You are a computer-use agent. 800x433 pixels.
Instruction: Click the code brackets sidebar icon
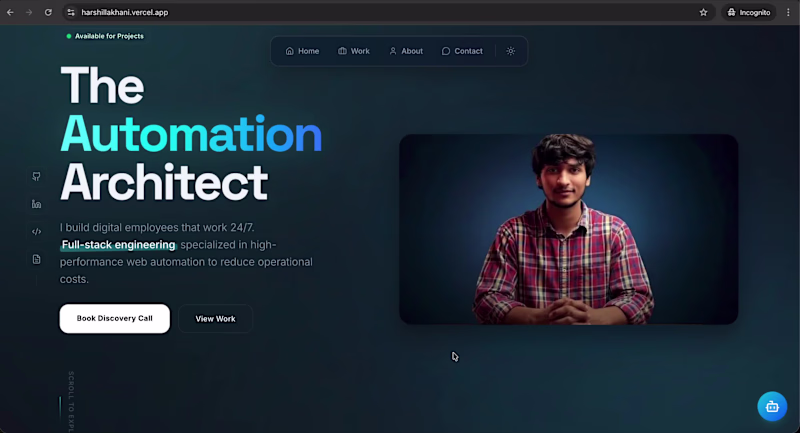tap(36, 232)
